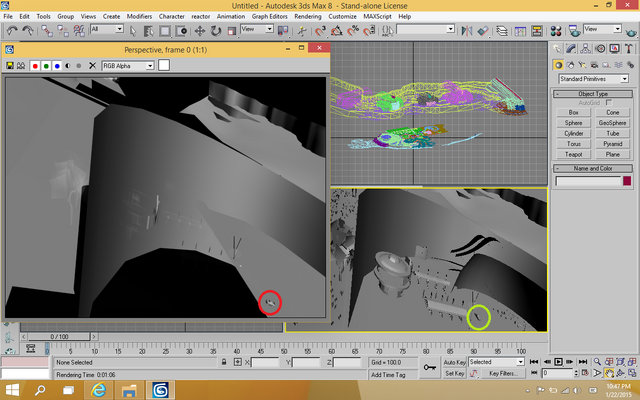
Task: Click the time slider showing 0 / 100
Action: [x=60, y=337]
